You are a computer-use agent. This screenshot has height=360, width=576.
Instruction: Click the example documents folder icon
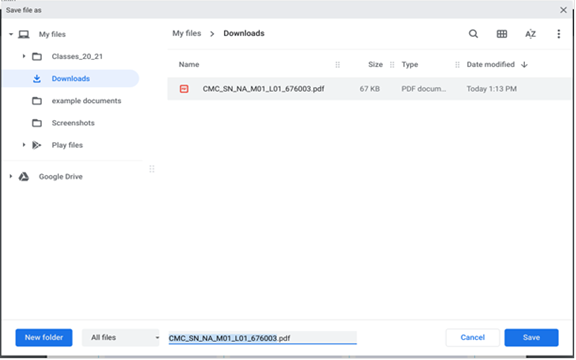coord(37,101)
